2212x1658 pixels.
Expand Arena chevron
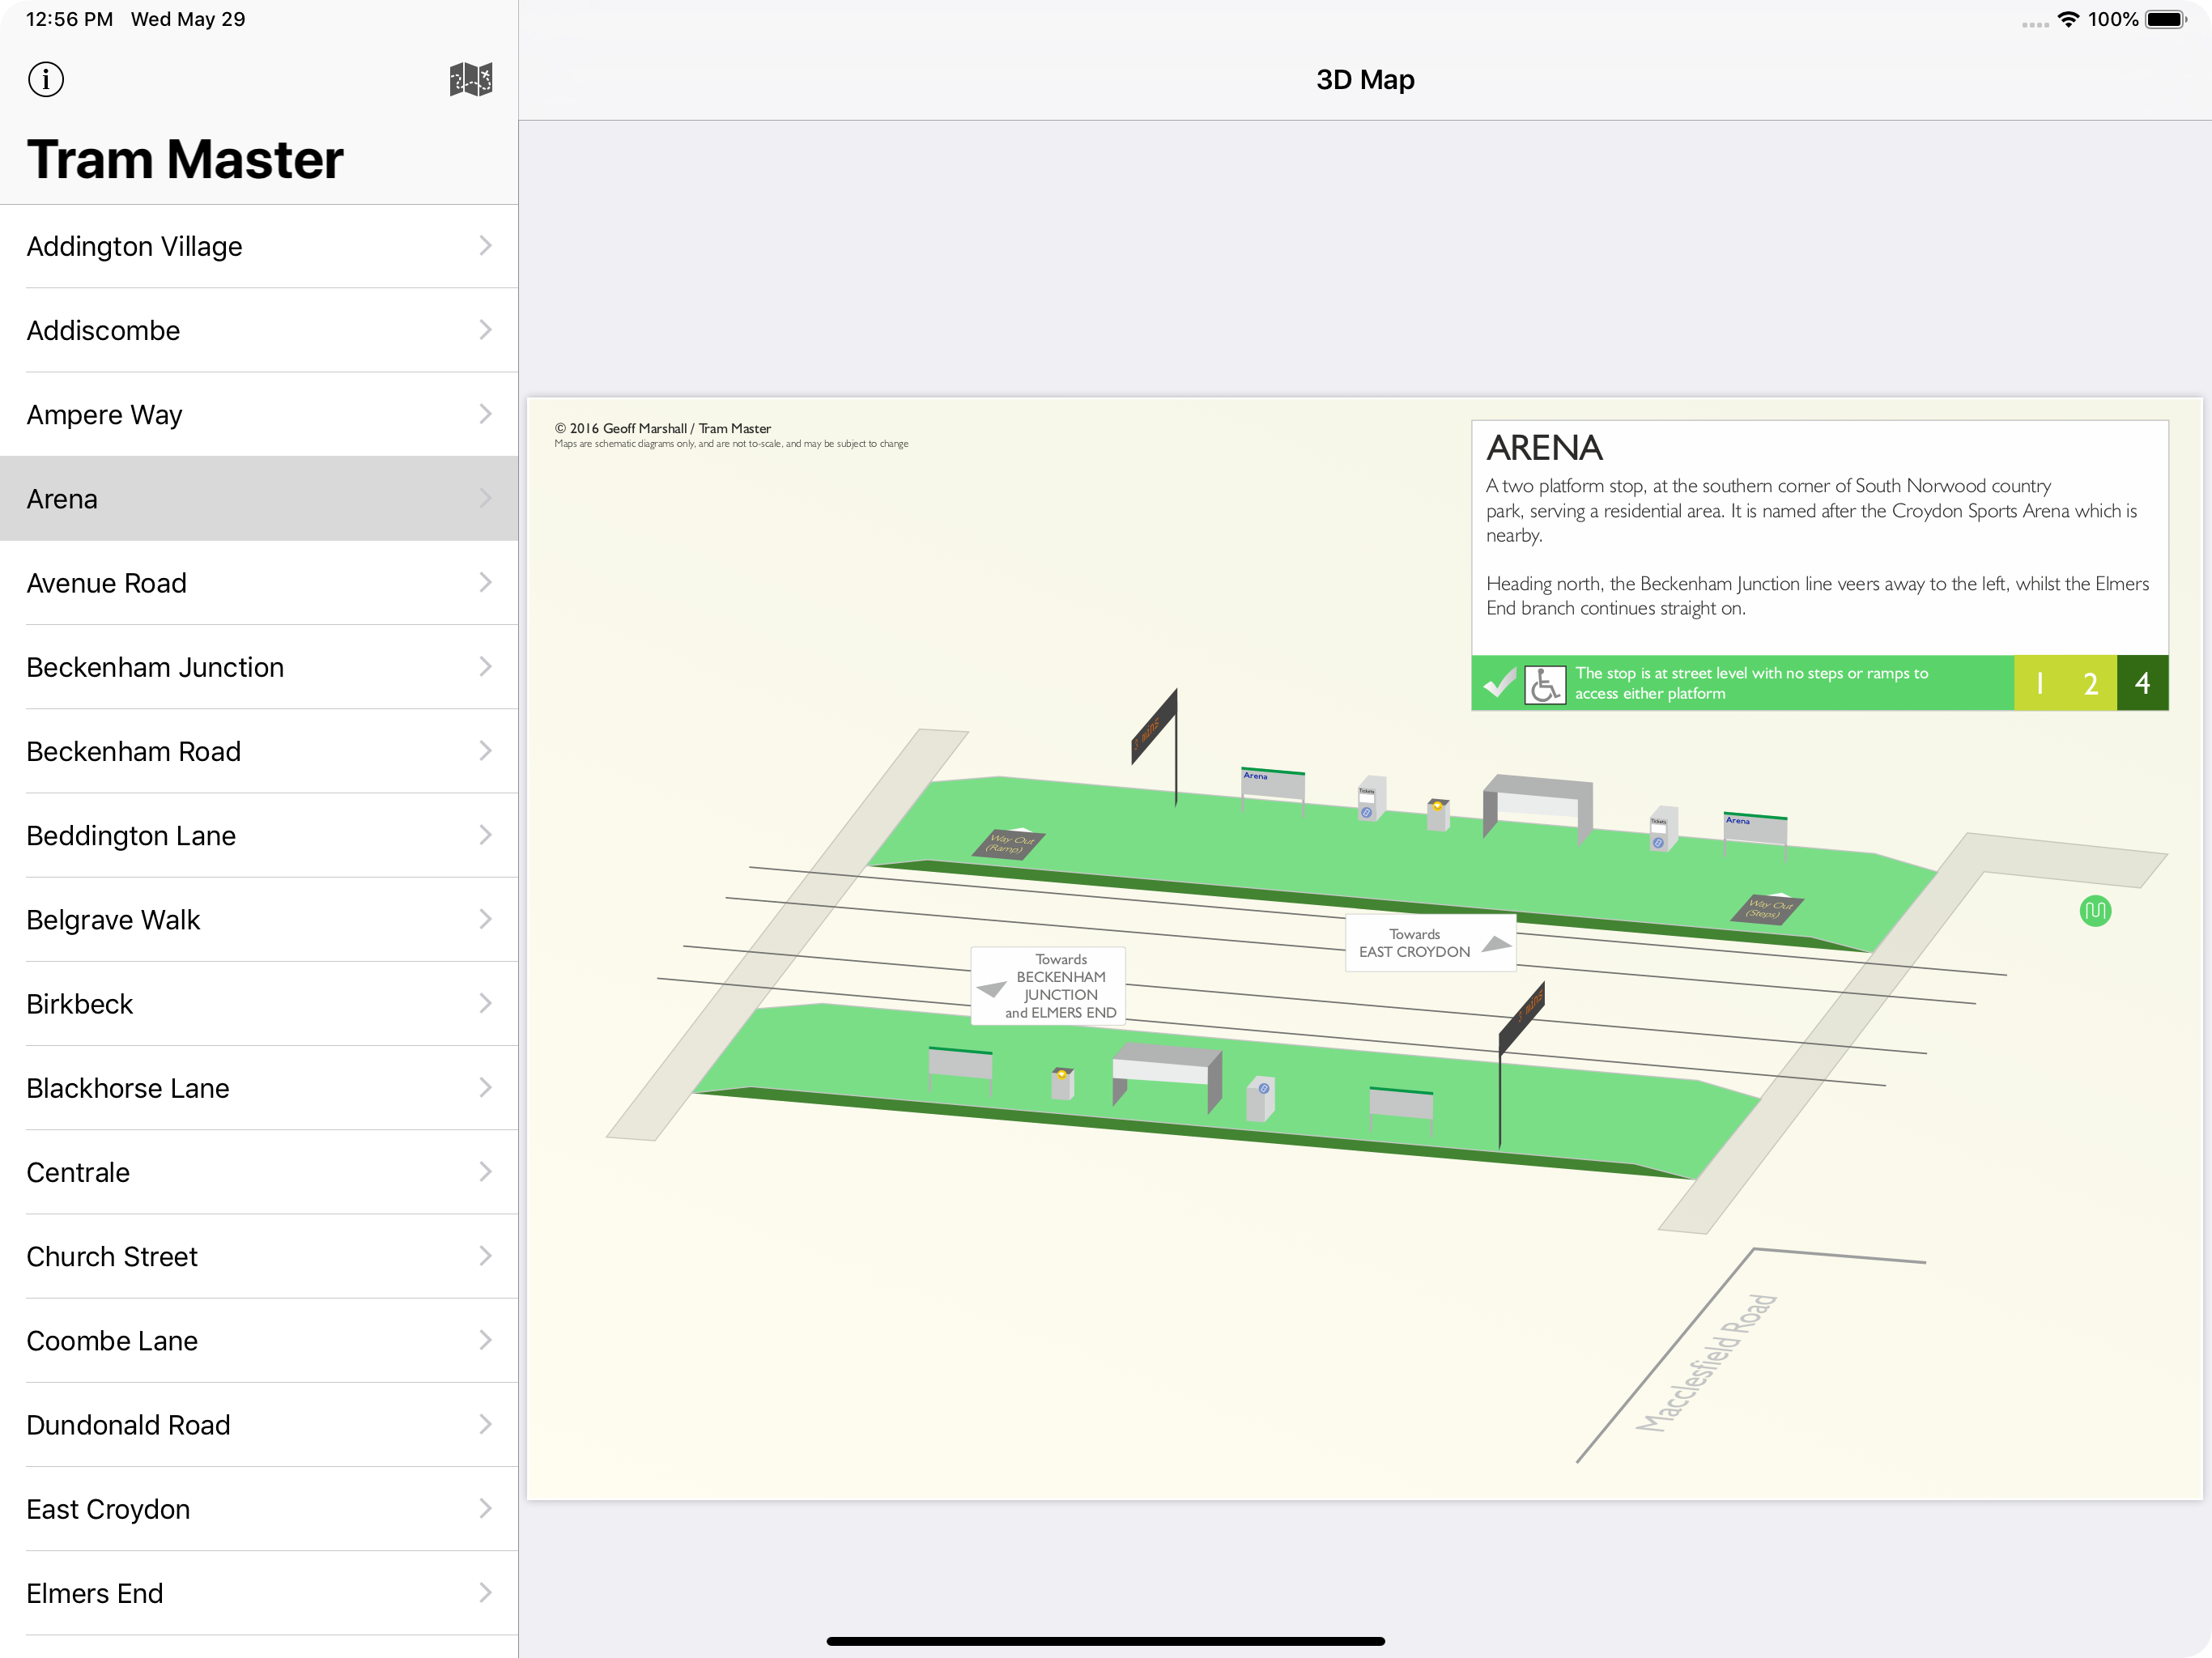(x=485, y=498)
